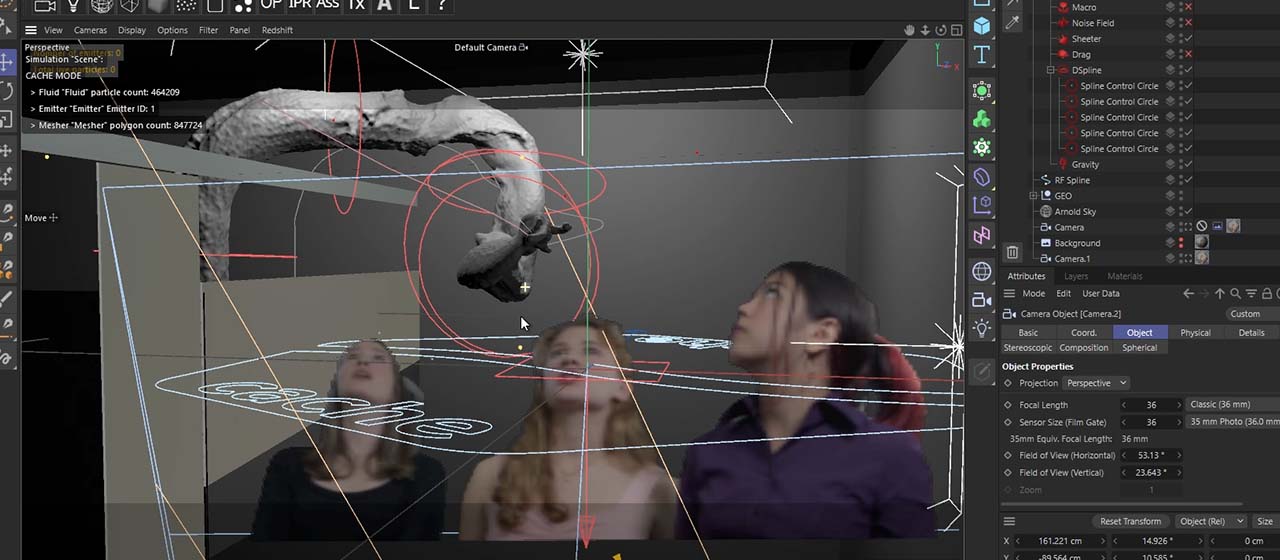The height and width of the screenshot is (560, 1280).
Task: Disable the Gravity object checkmark
Action: [1188, 164]
